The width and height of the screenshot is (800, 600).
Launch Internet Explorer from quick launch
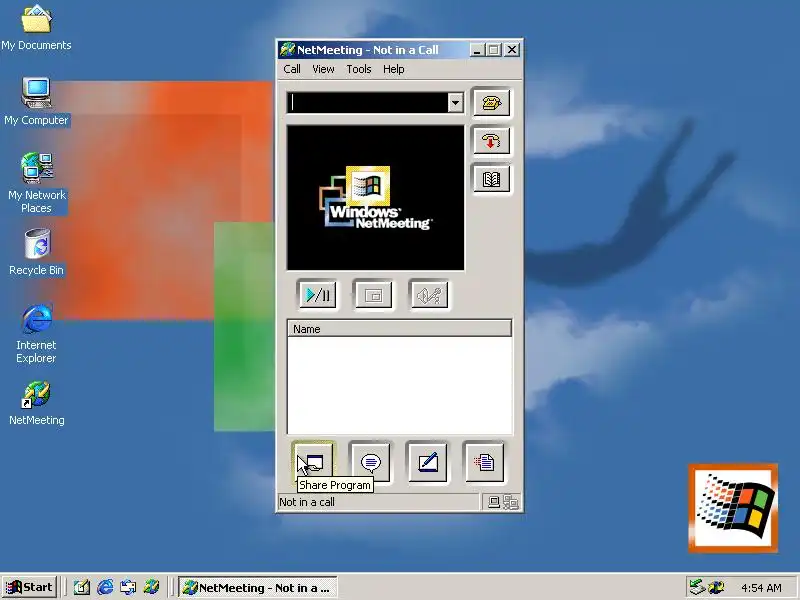[105, 587]
